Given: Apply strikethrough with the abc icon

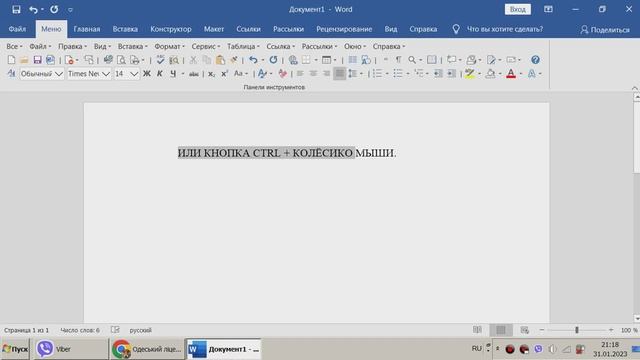Looking at the screenshot, I should (x=194, y=74).
